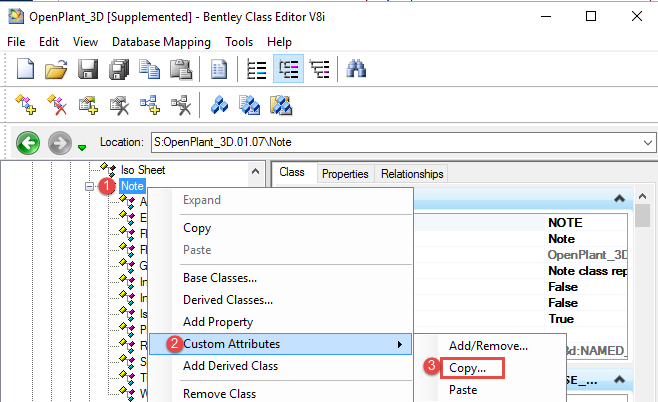658x402 pixels.
Task: Switch to the Class tab
Action: (x=292, y=172)
